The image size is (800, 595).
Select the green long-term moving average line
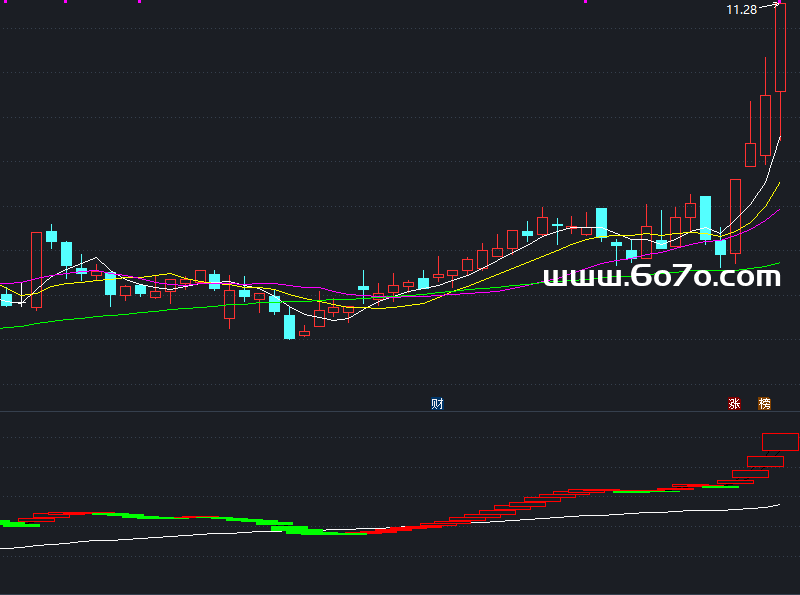[150, 312]
